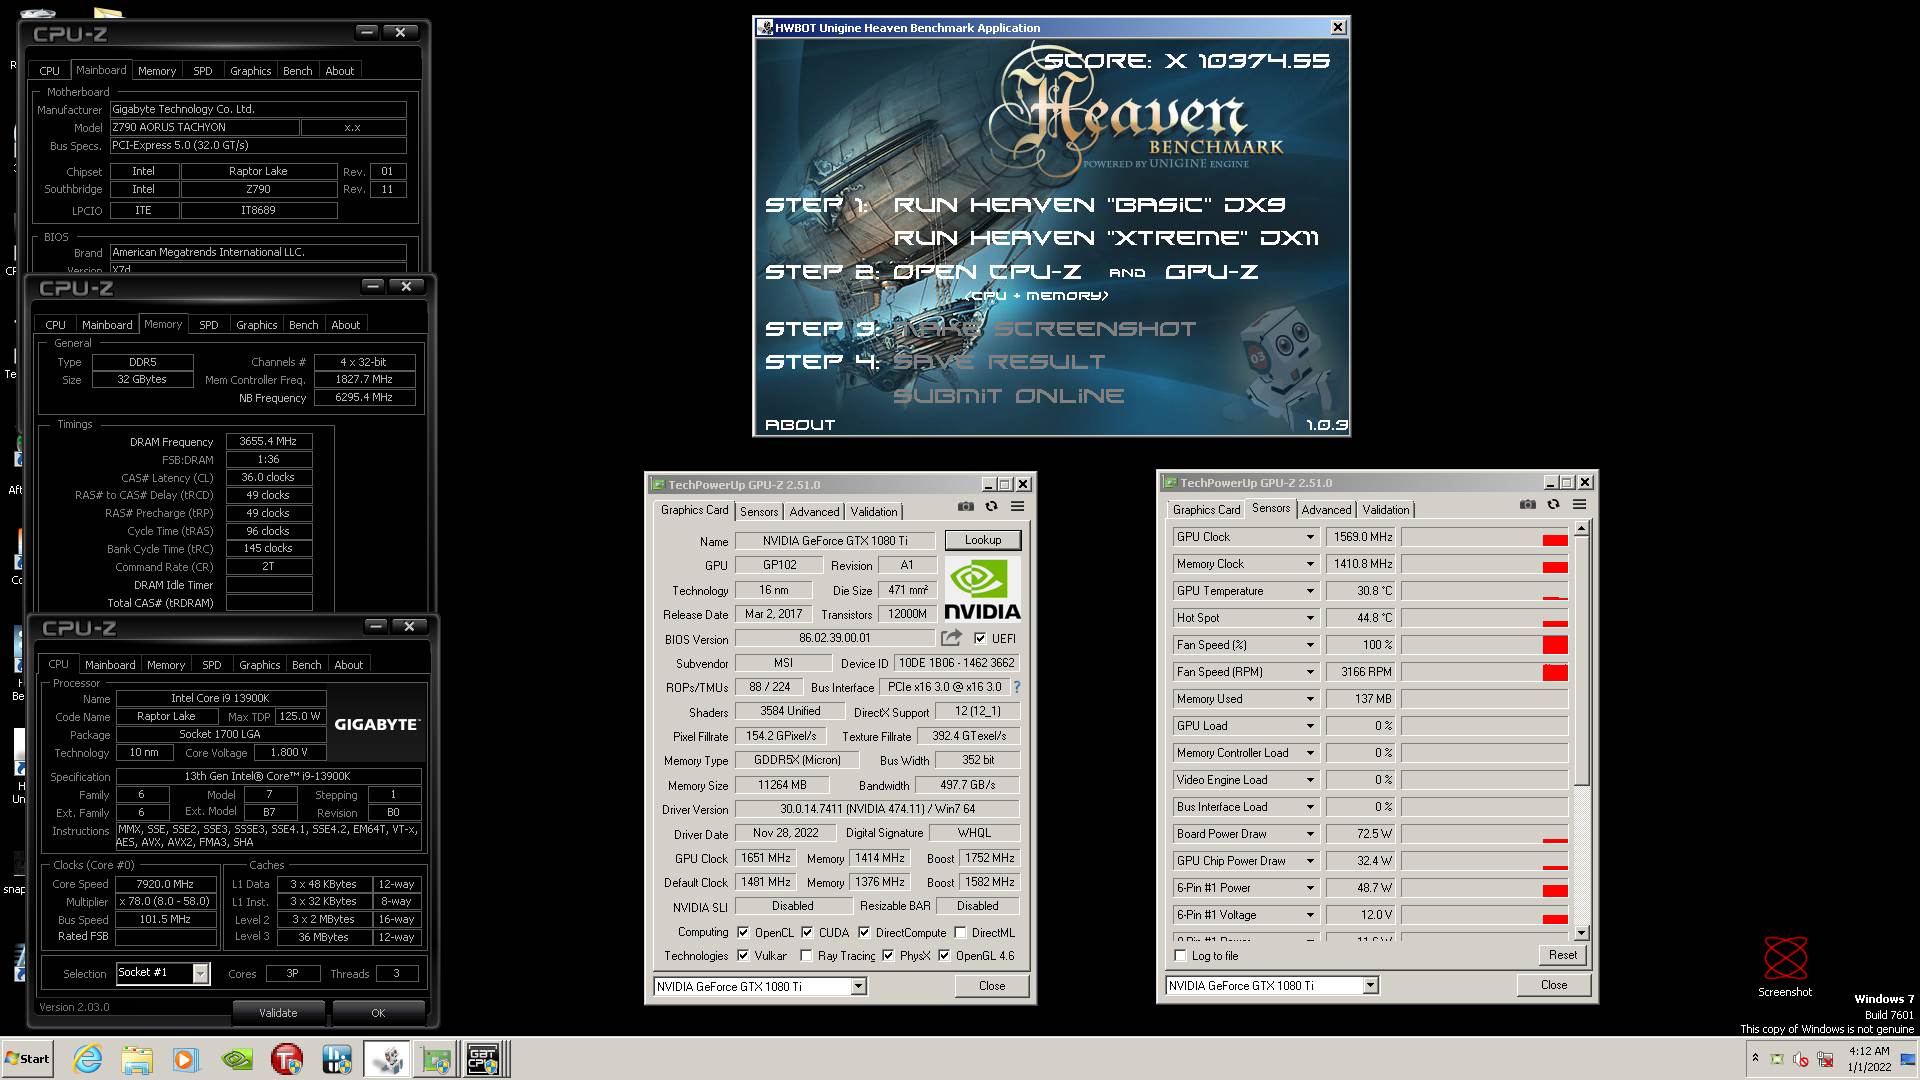Viewport: 1920px width, 1080px height.
Task: Toggle the PhysX checkbox
Action: pyautogui.click(x=888, y=955)
